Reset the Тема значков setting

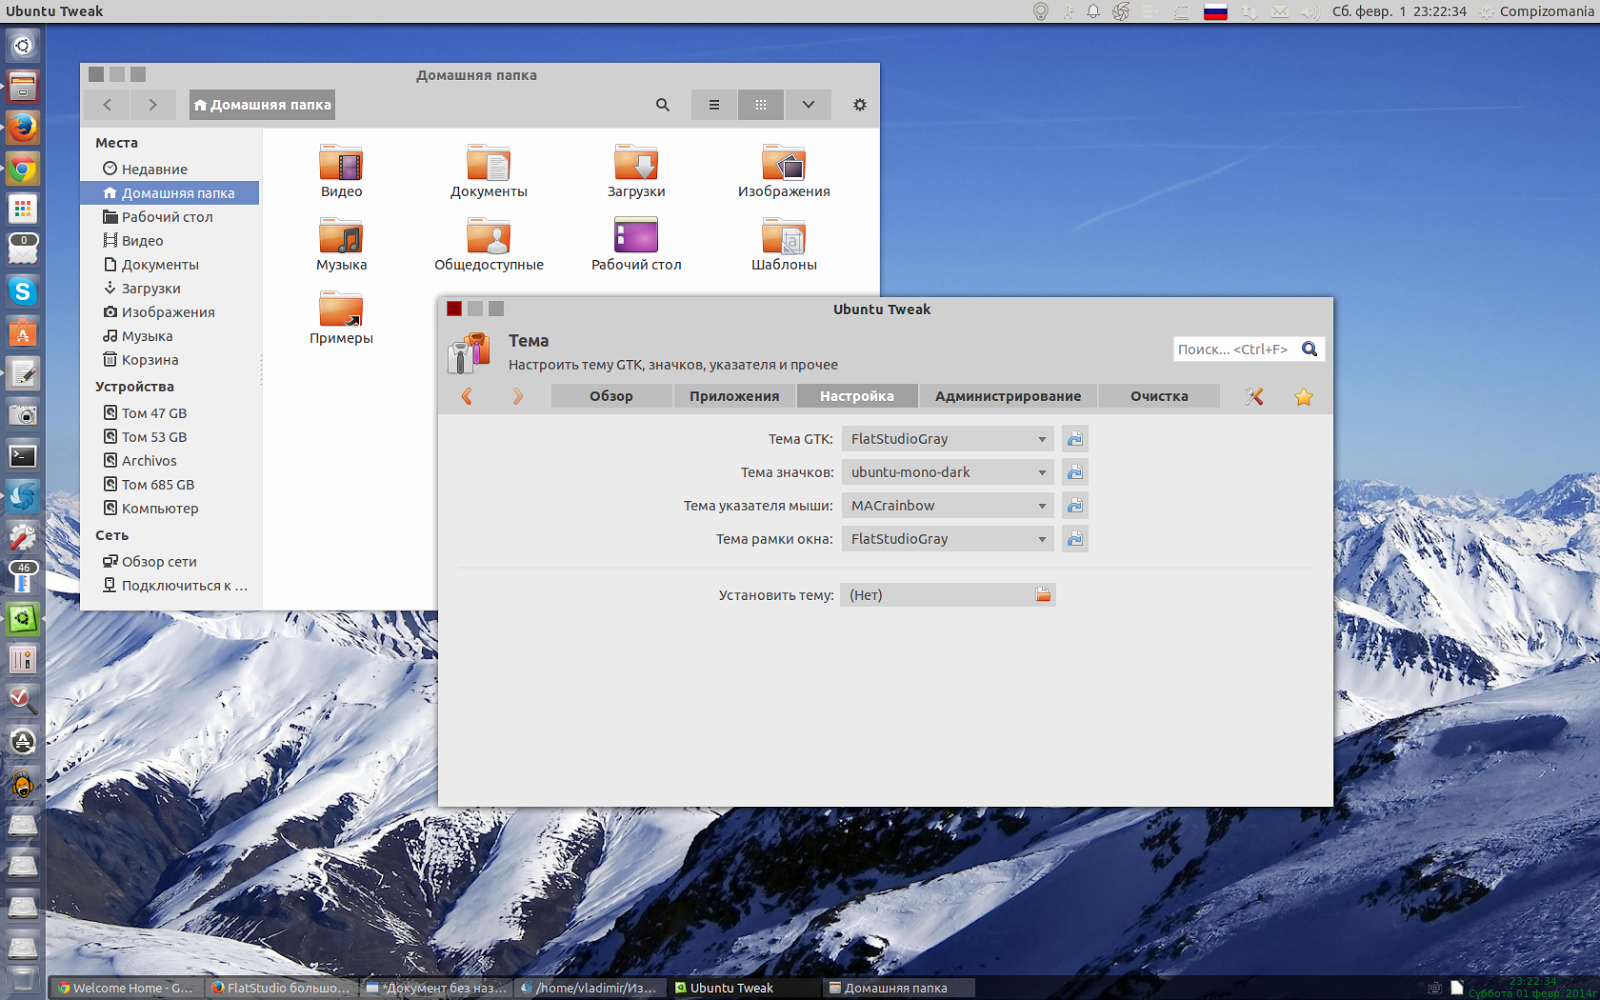coord(1075,472)
